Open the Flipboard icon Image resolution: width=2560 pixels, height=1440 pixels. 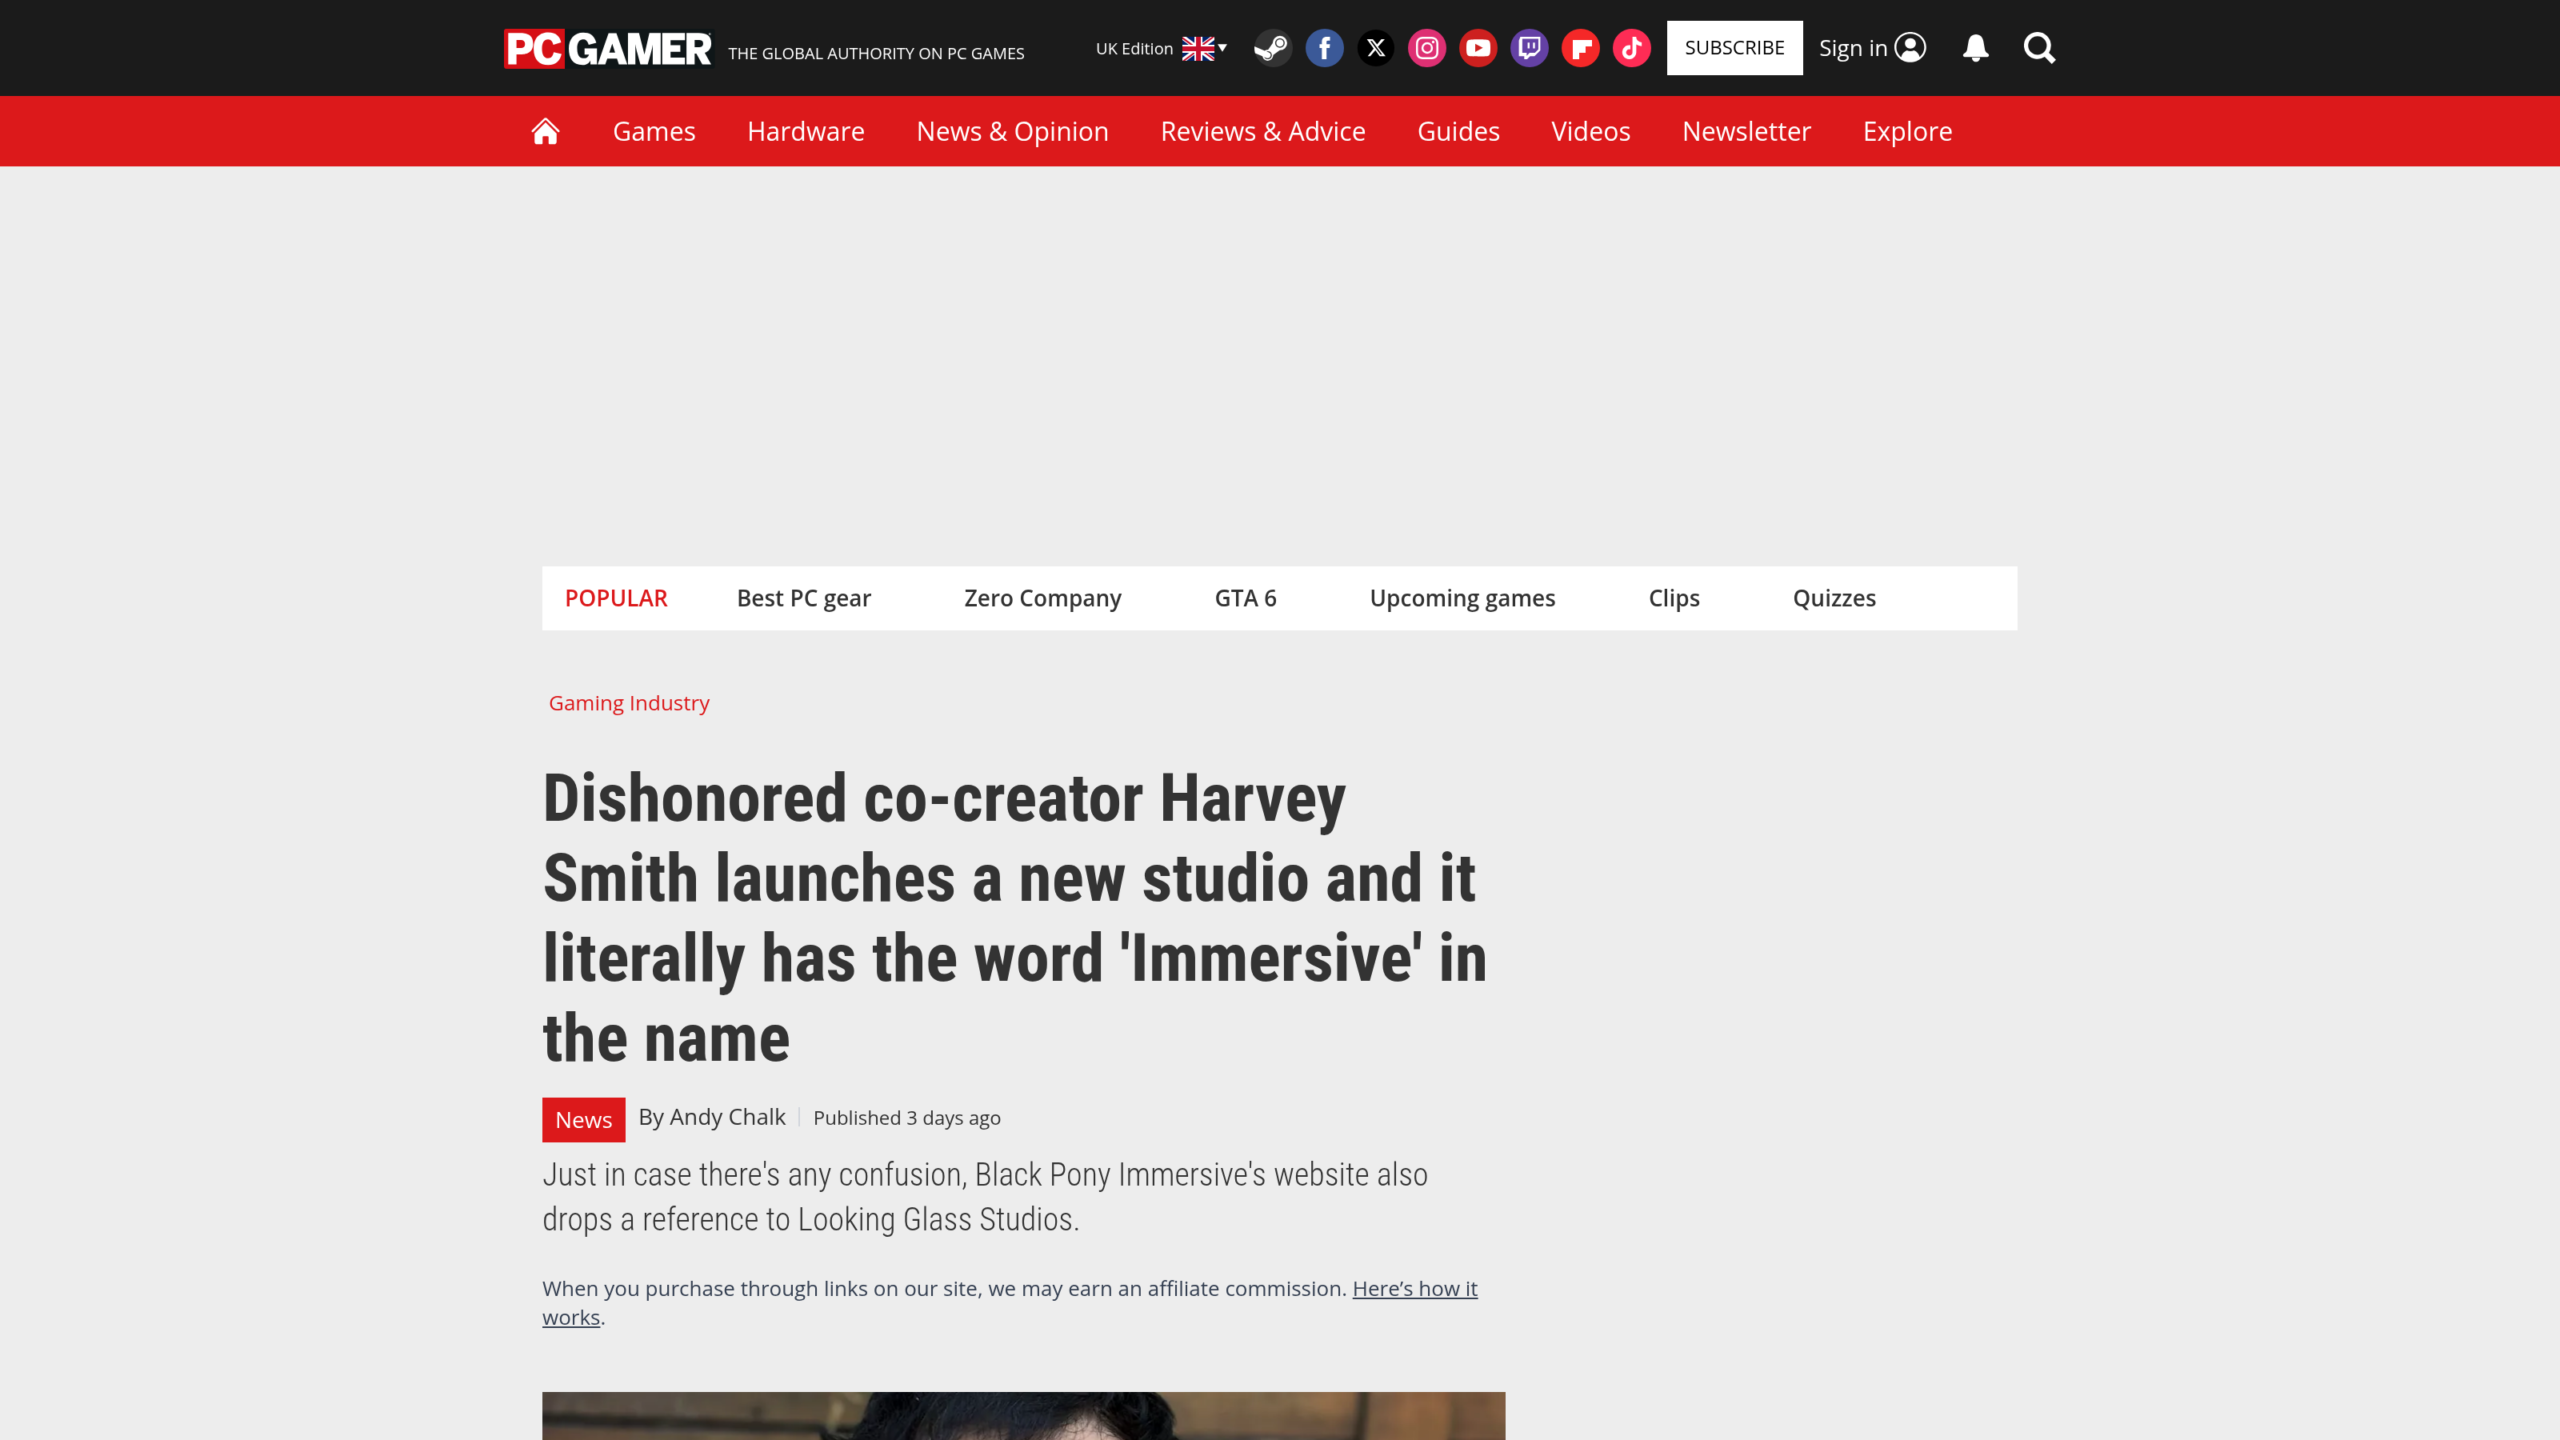(1580, 48)
